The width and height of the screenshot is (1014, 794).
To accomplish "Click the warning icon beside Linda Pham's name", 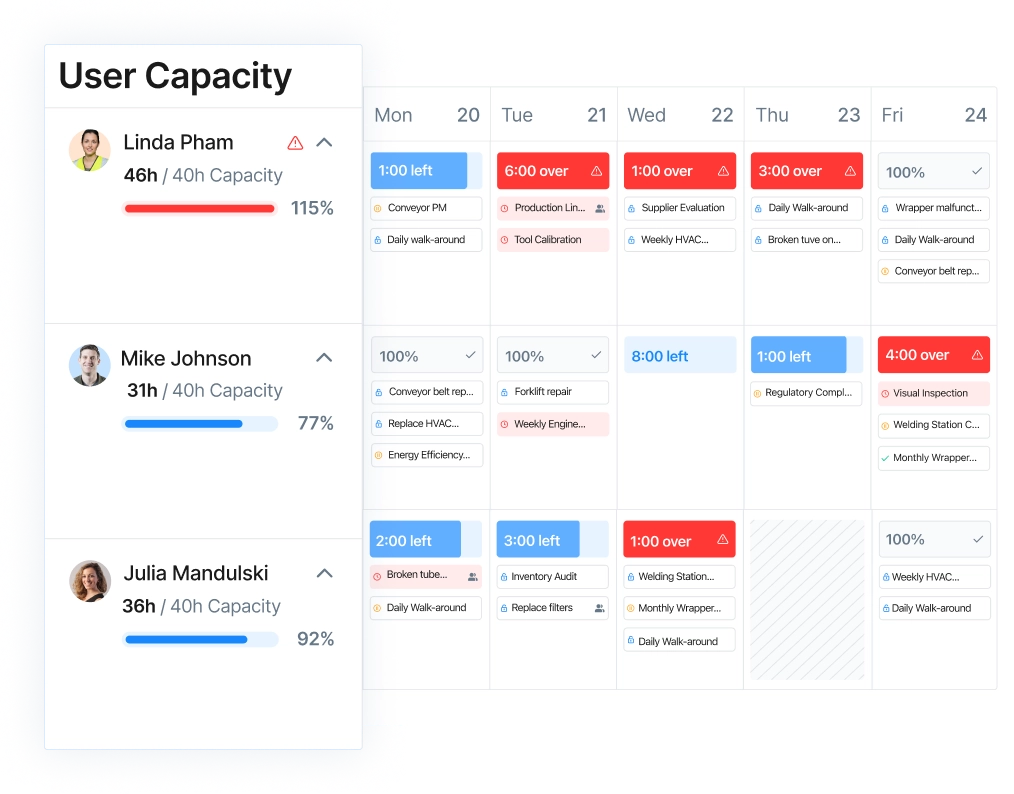I will pos(295,142).
